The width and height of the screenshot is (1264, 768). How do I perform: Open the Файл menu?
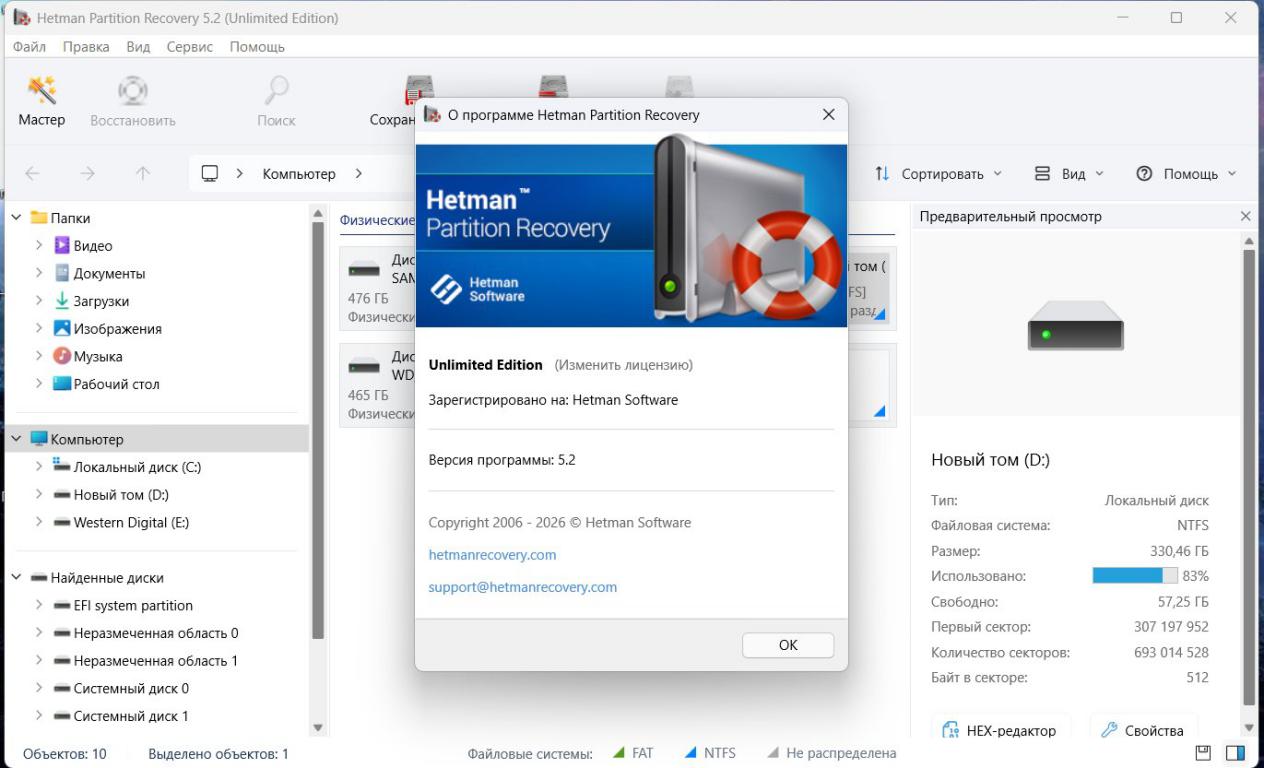(29, 47)
